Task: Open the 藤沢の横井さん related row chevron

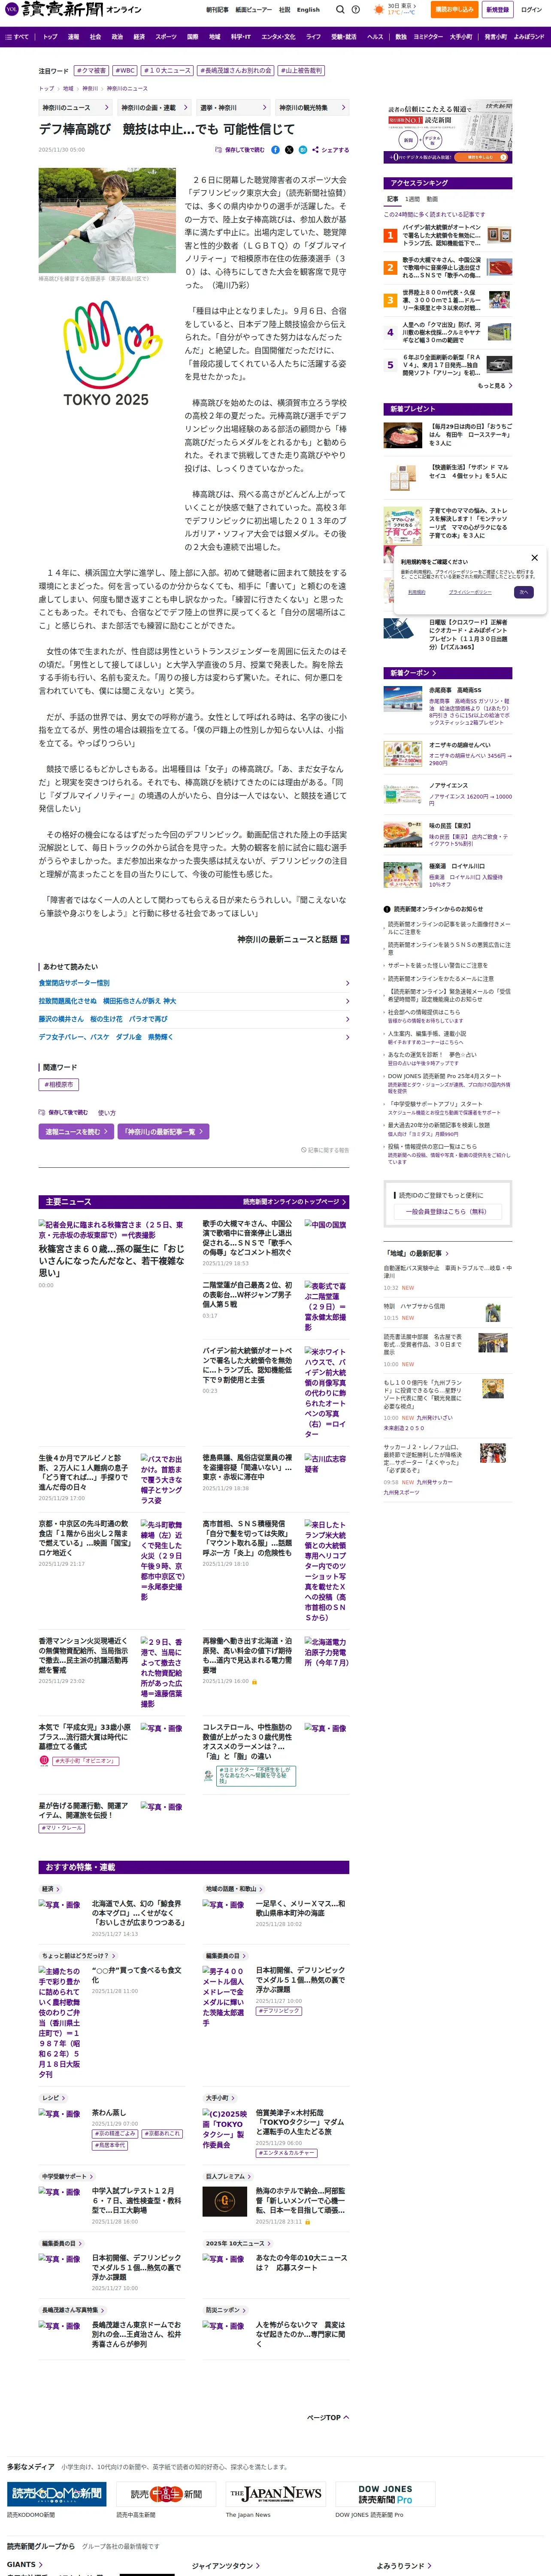Action: point(347,1019)
